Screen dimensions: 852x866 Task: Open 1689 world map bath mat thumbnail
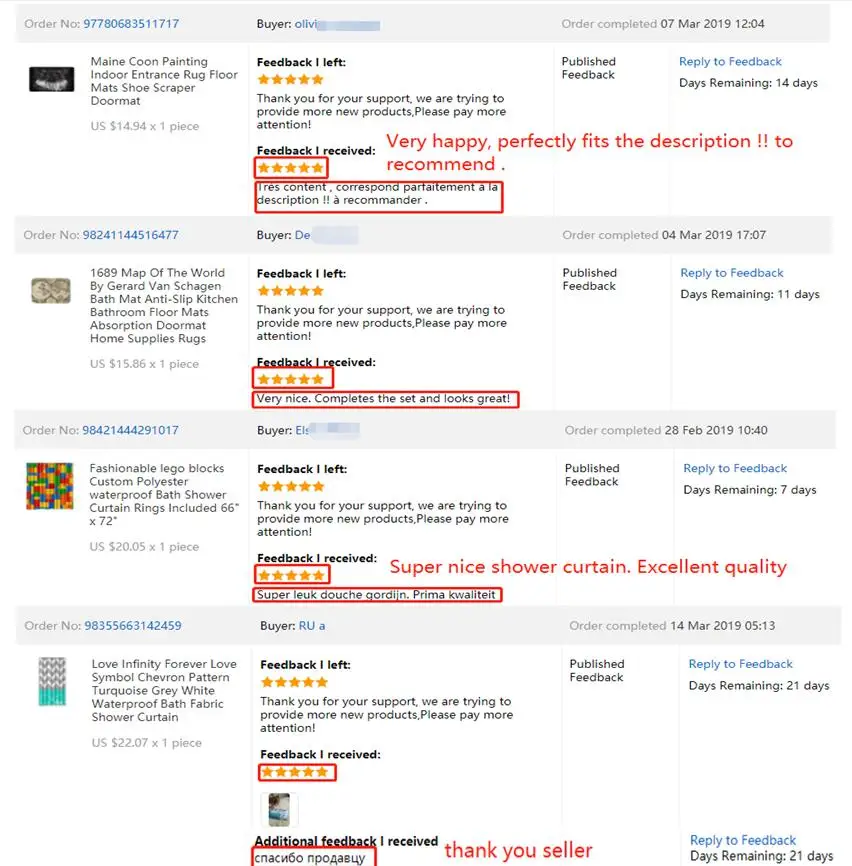tap(51, 291)
